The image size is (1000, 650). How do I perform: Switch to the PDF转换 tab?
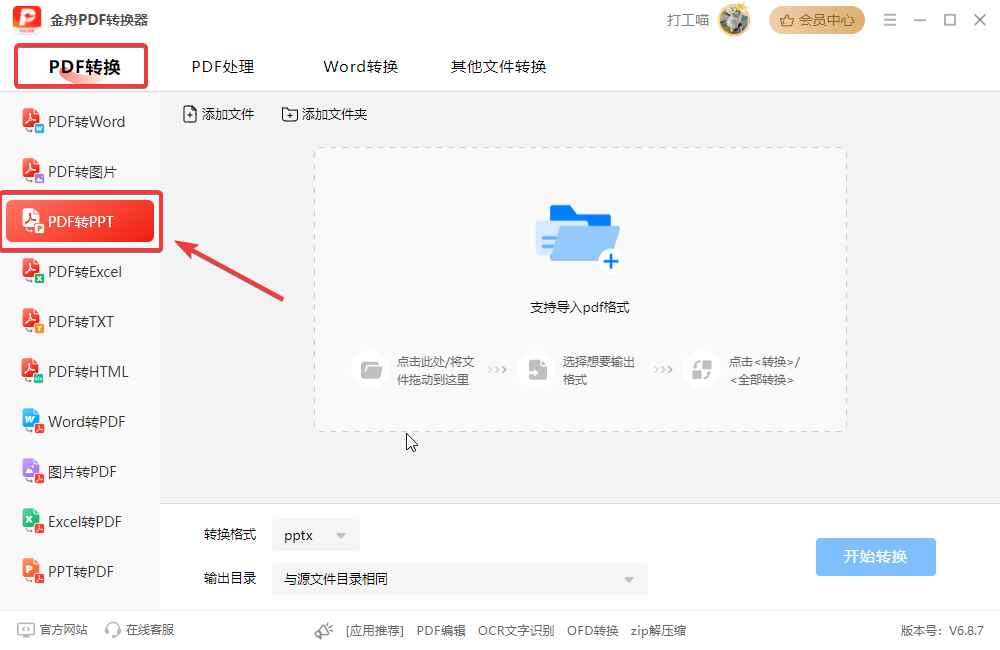pos(84,66)
